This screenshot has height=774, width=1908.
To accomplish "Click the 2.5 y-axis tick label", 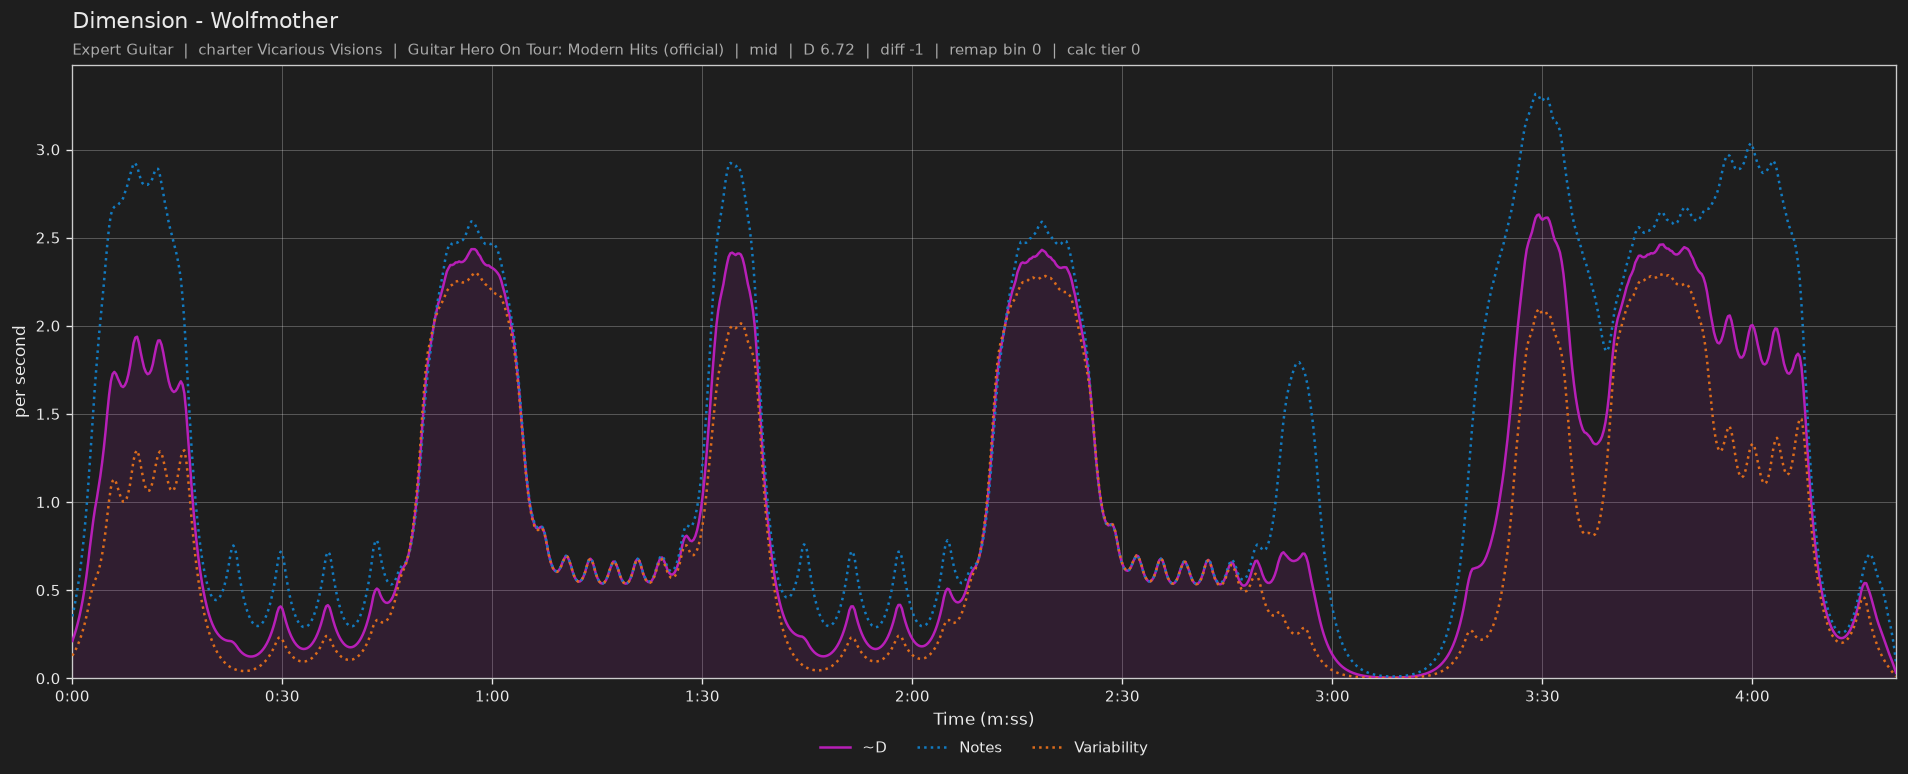I will pos(48,239).
